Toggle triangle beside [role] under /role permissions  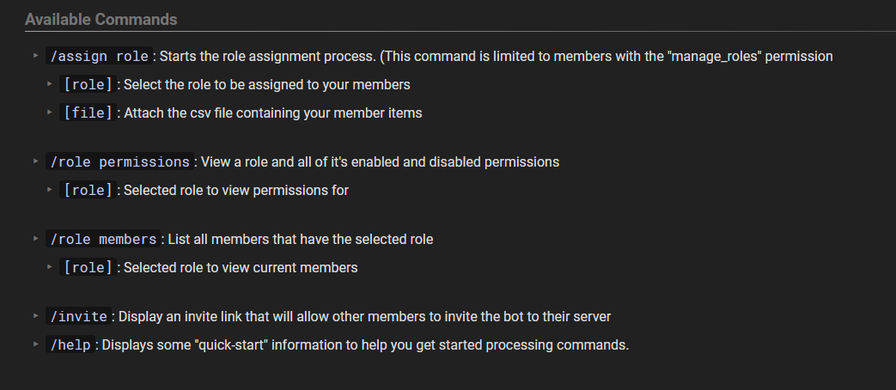tap(50, 189)
